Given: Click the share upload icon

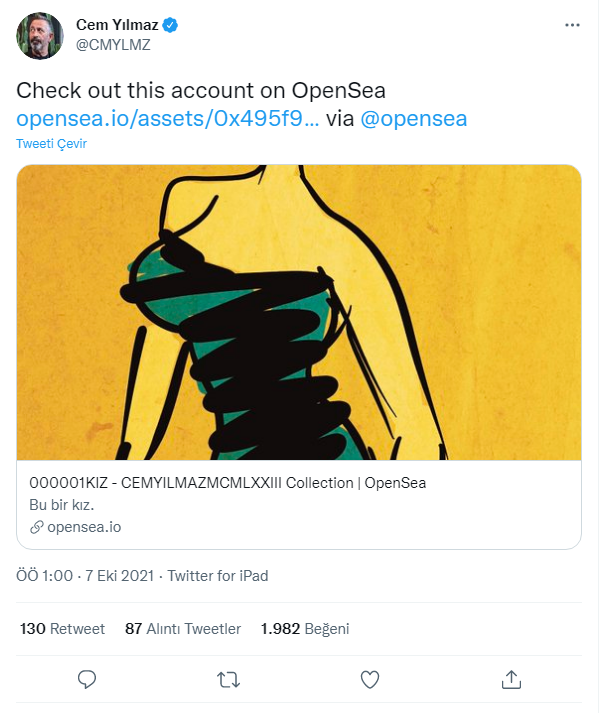Looking at the screenshot, I should point(511,680).
